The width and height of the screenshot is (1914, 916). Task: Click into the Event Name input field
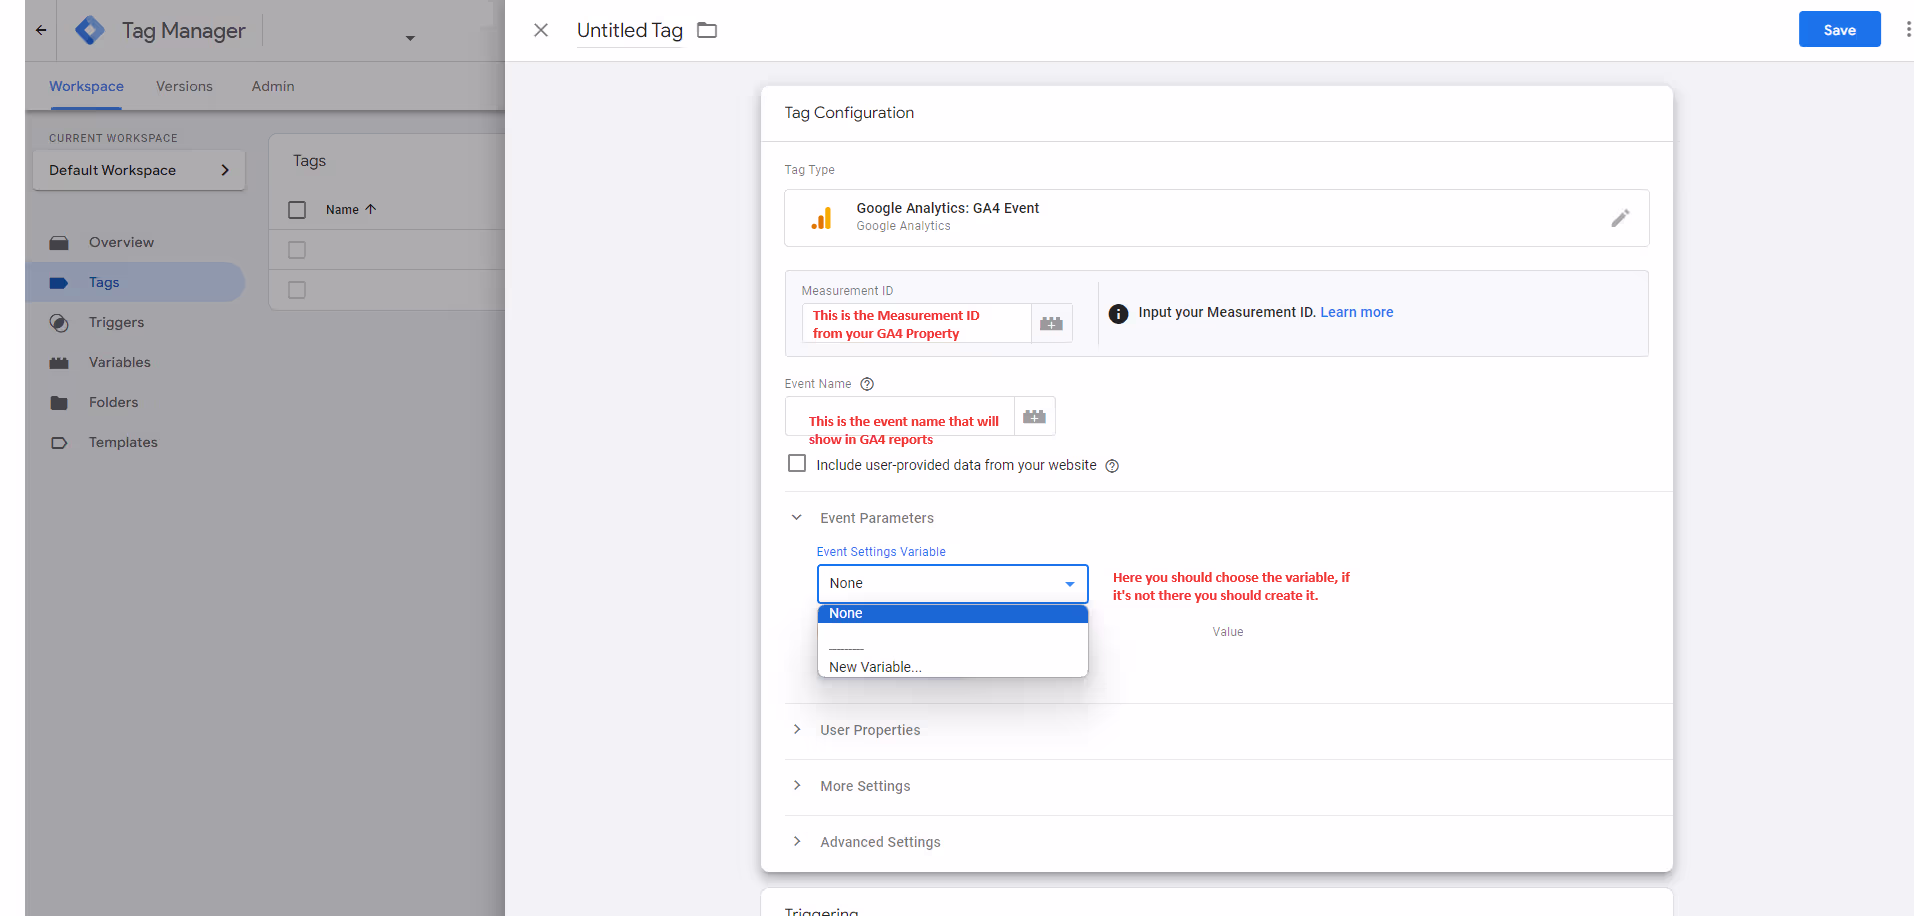point(900,417)
